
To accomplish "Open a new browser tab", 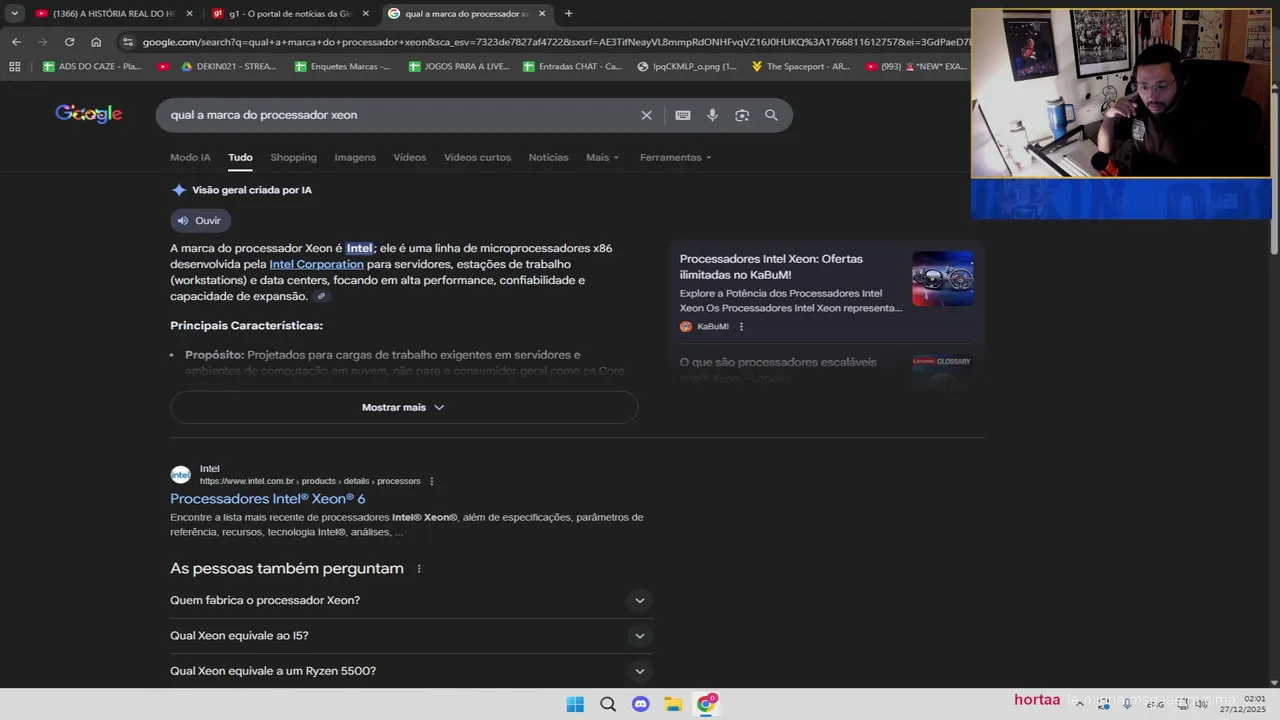I will coord(568,13).
